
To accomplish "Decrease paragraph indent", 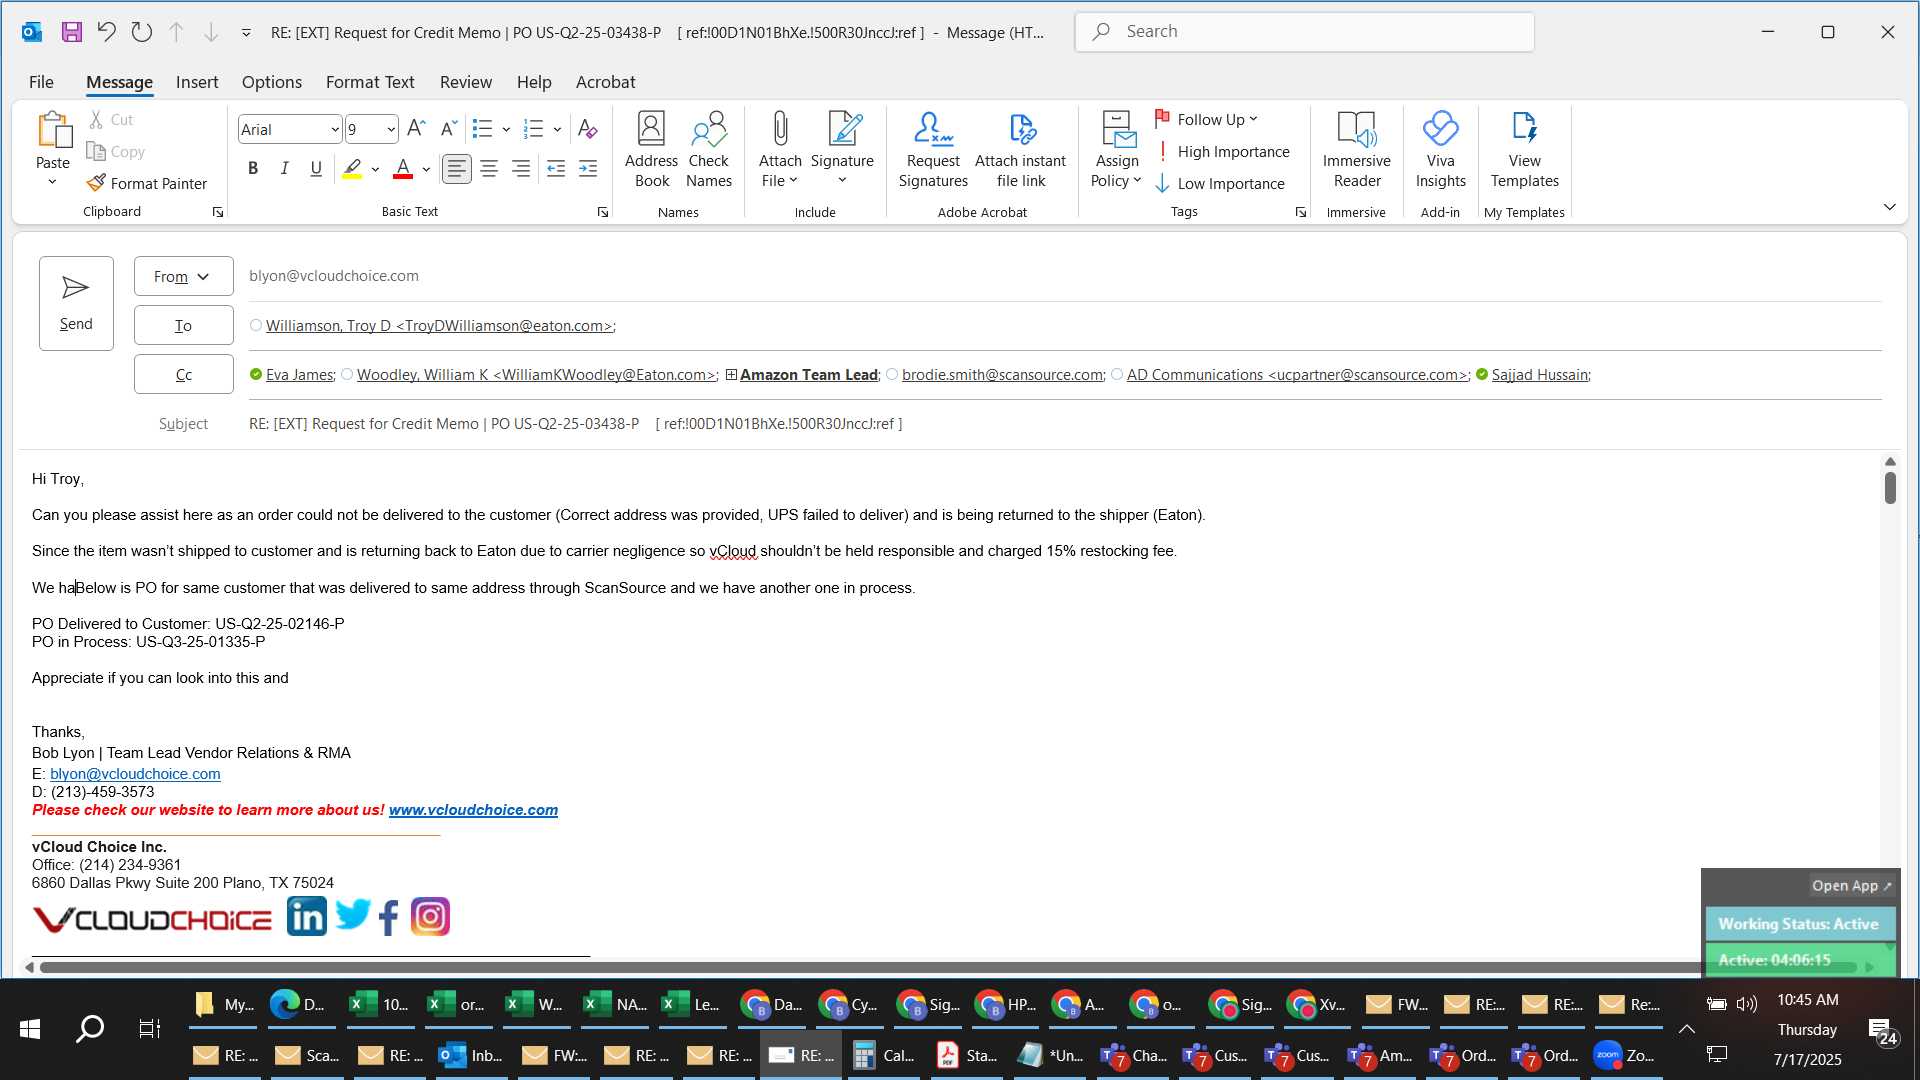I will pos(556,168).
